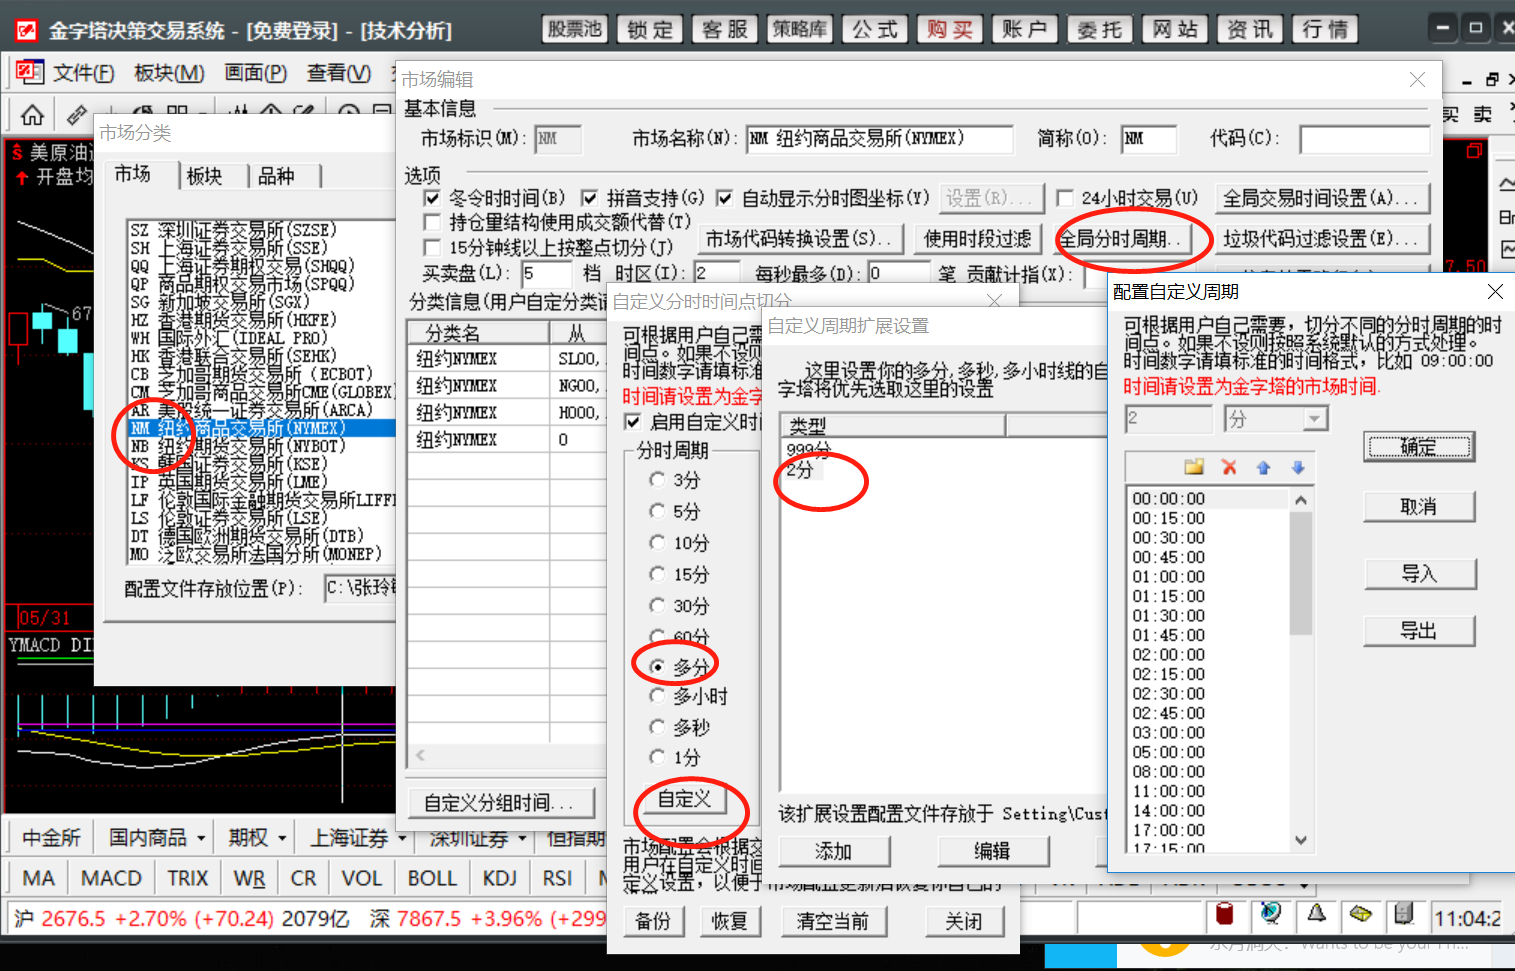Select SH 上海证券交易所(SSE) in market list
The image size is (1515, 971).
[x=229, y=248]
